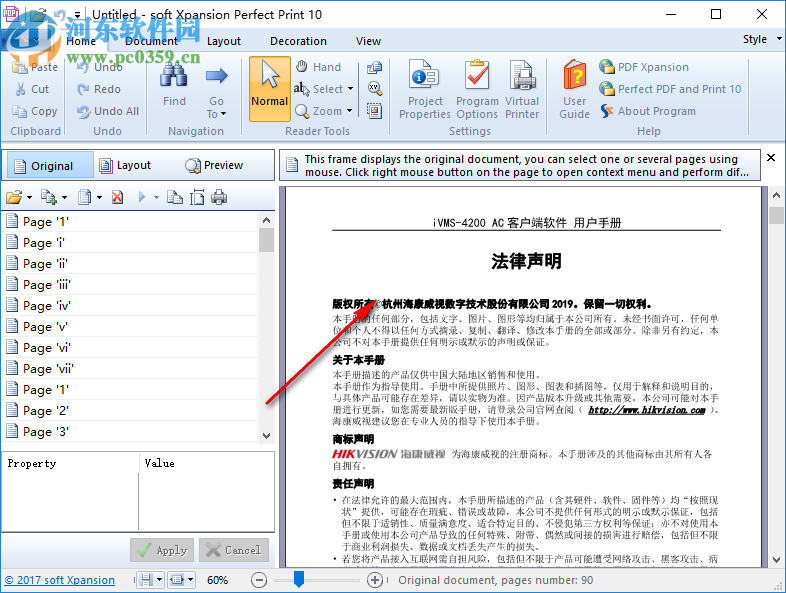
Task: Click the select pages icon
Action: point(84,197)
